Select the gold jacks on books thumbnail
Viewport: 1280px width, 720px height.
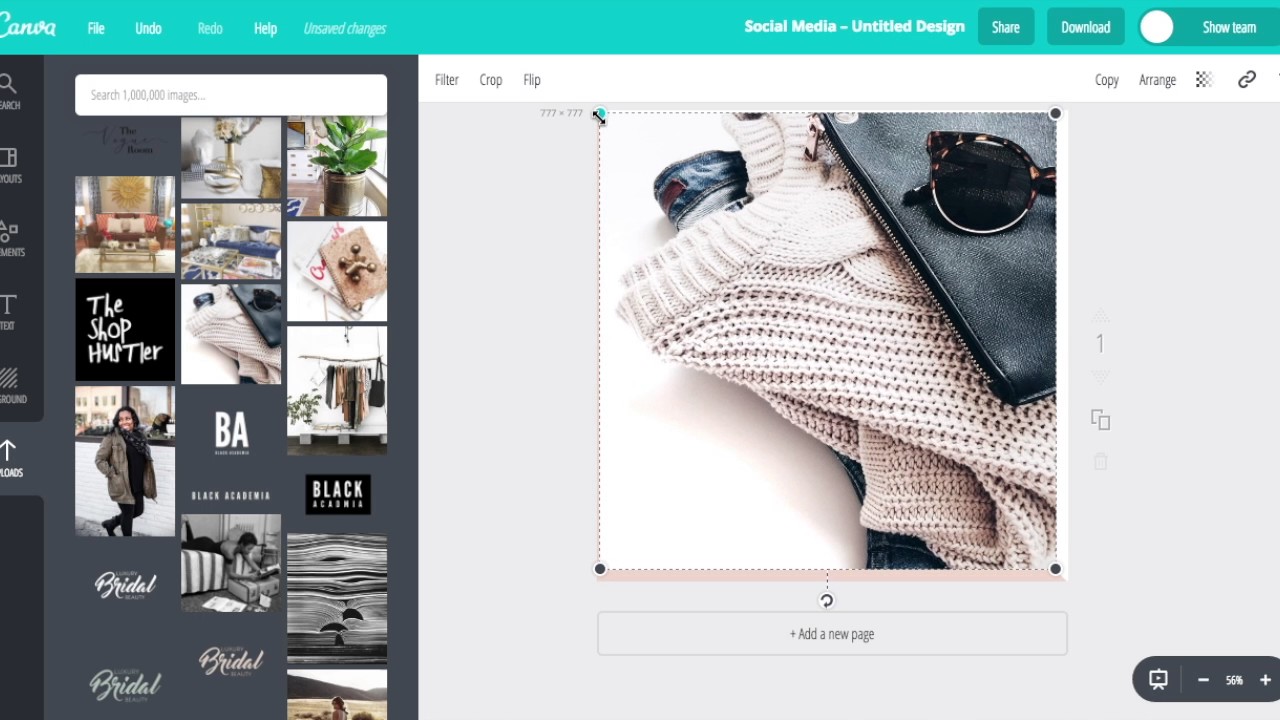point(337,271)
